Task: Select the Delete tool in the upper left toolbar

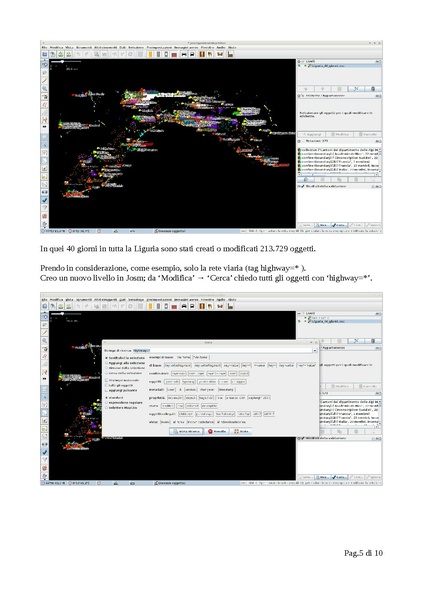Action: pyautogui.click(x=45, y=96)
